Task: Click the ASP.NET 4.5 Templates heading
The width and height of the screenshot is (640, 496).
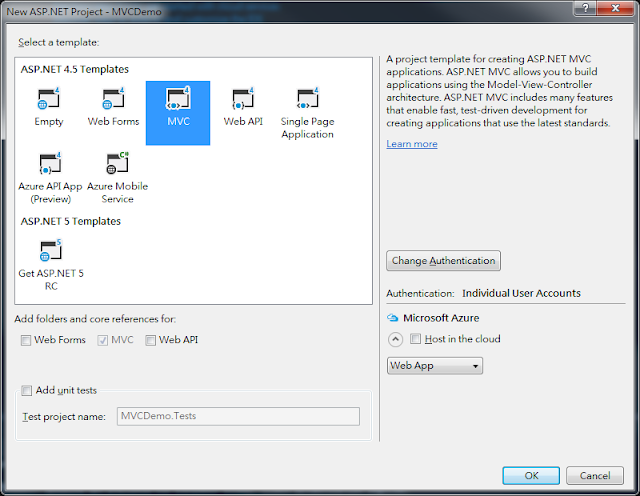Action: 75,69
